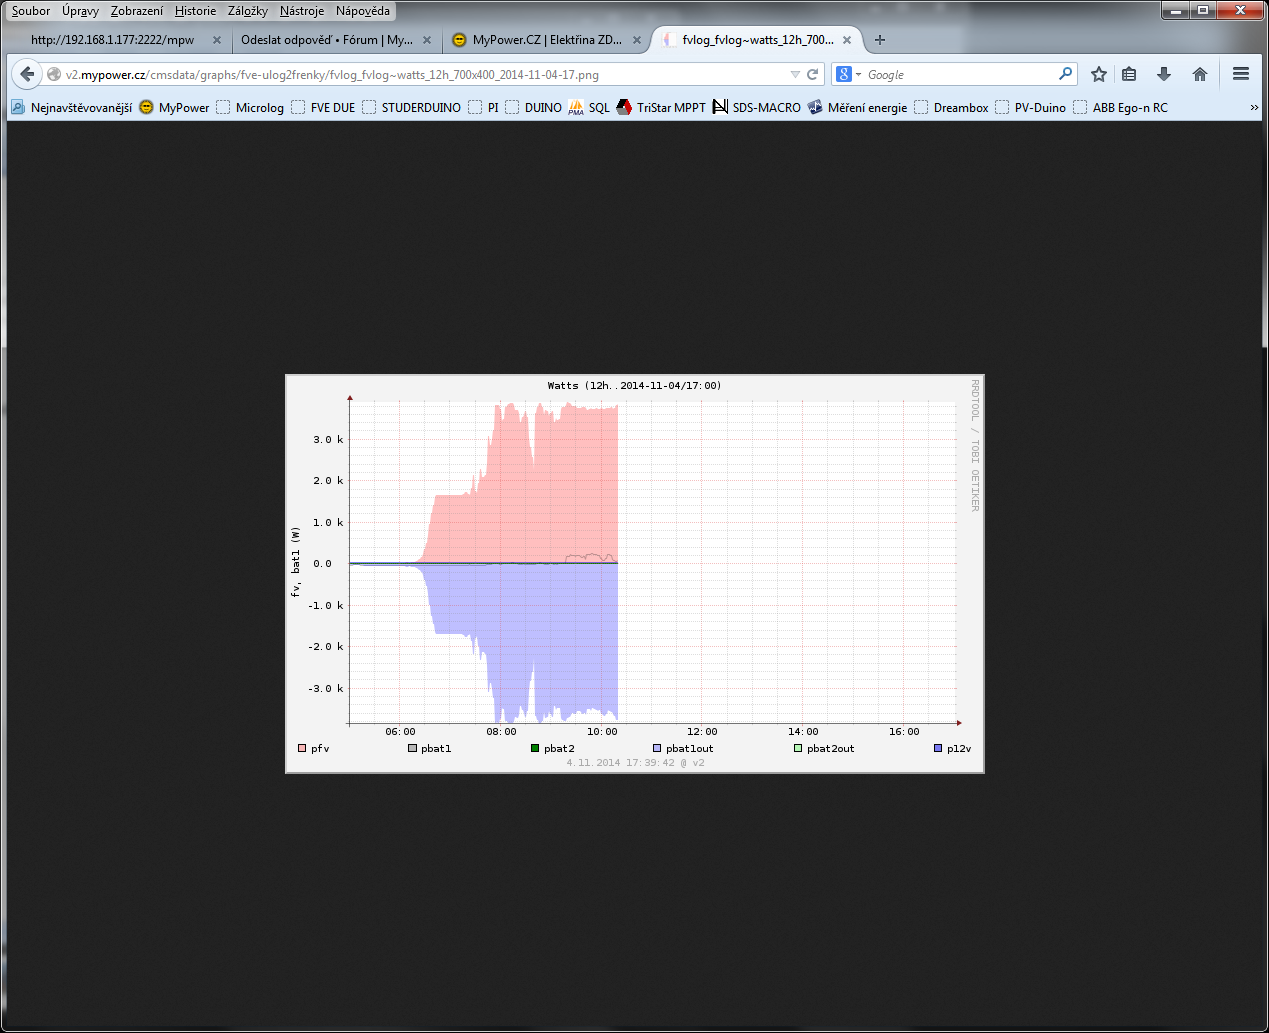
Task: Open the search engine selector dropdown
Action: click(x=849, y=74)
